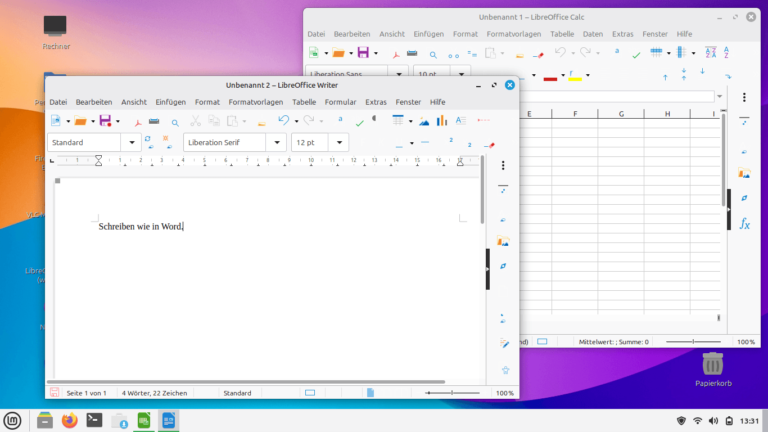
Task: Click column header G in Calc
Action: point(621,114)
